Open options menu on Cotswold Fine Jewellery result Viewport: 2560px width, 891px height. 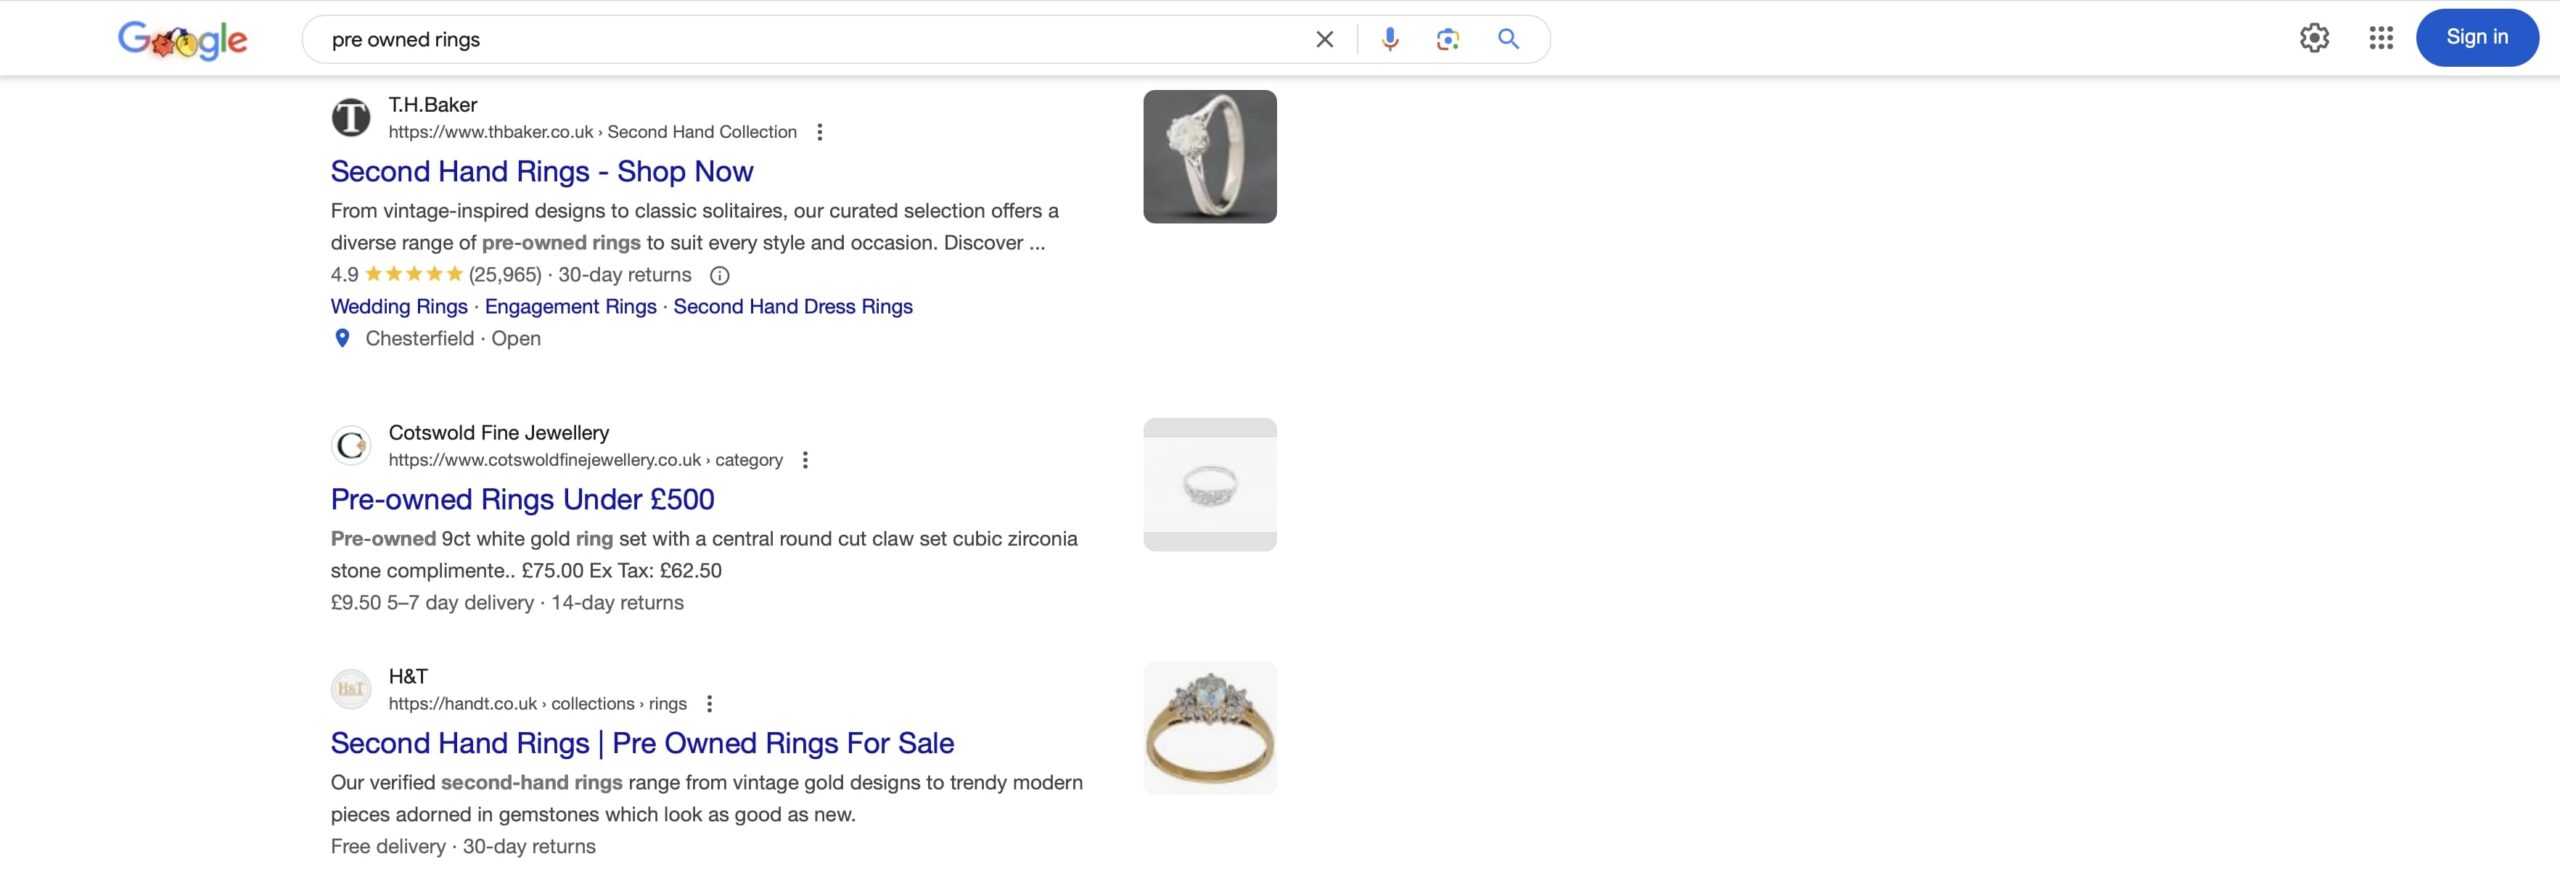pyautogui.click(x=807, y=460)
